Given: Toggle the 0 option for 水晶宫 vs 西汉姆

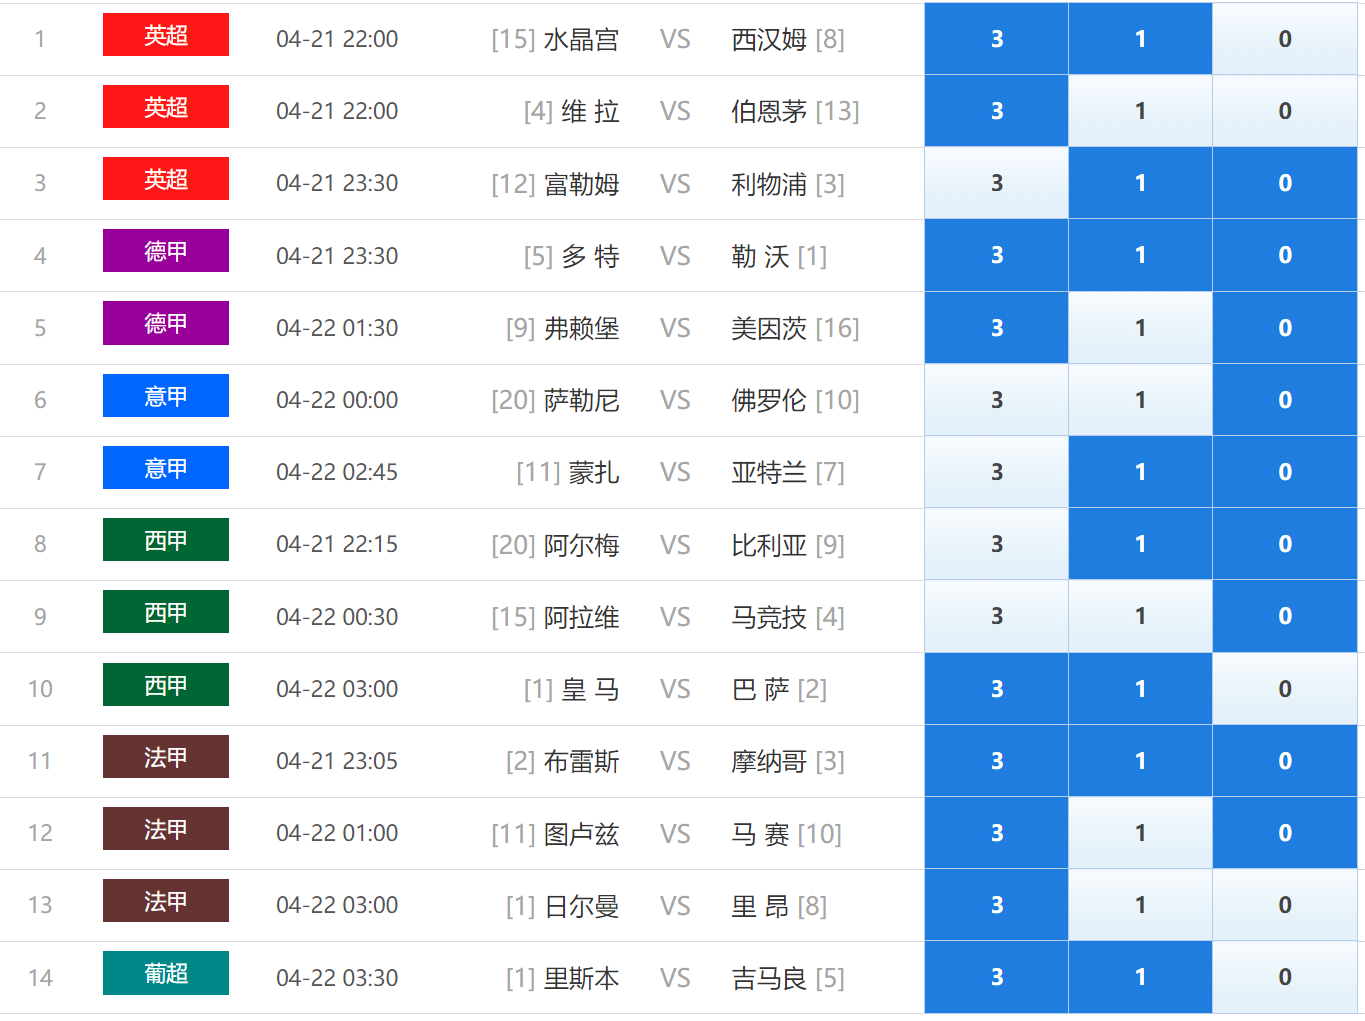Looking at the screenshot, I should [1285, 39].
